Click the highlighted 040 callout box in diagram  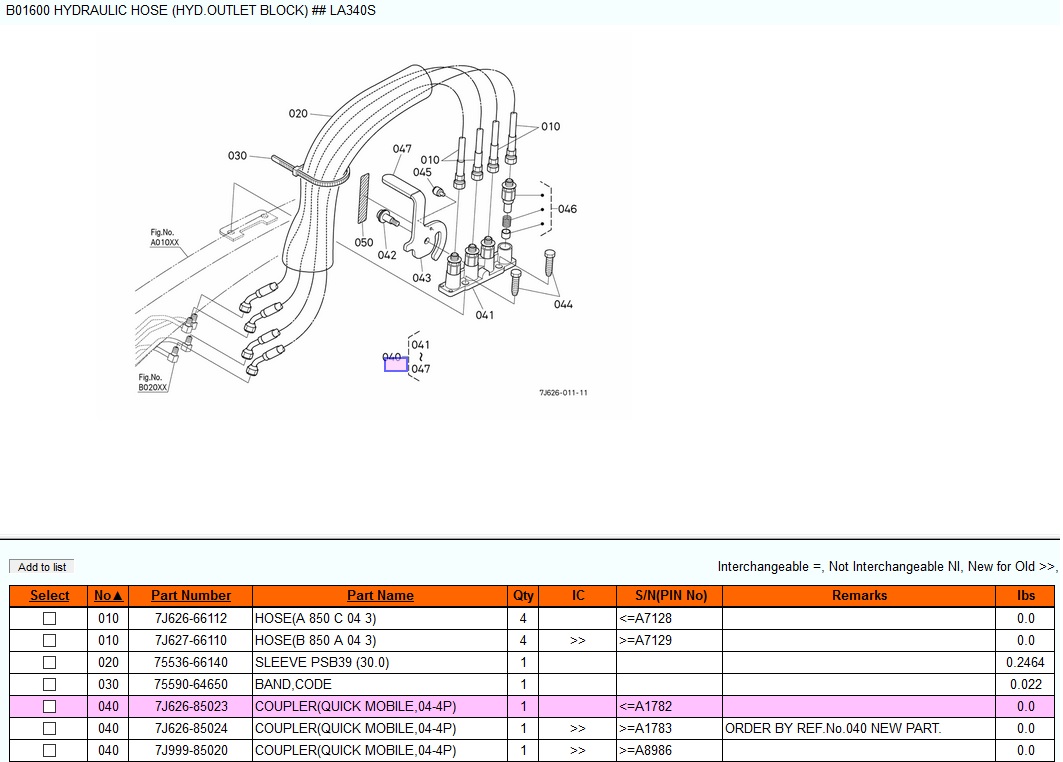(396, 364)
